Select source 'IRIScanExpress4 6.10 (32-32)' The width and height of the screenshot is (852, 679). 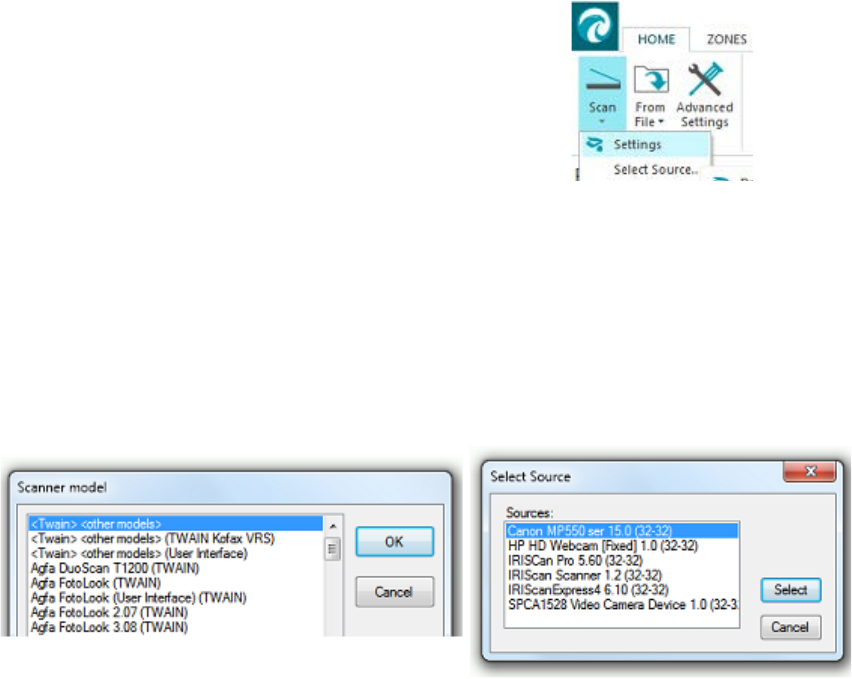click(x=622, y=589)
